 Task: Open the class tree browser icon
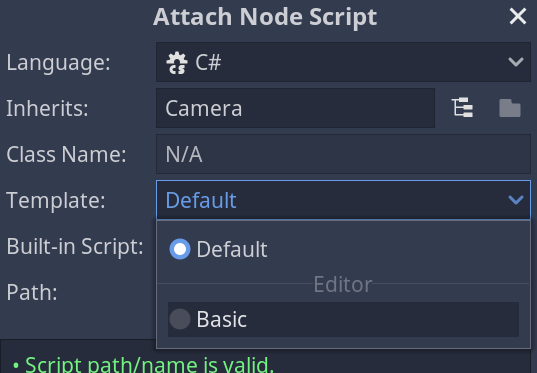tap(462, 108)
